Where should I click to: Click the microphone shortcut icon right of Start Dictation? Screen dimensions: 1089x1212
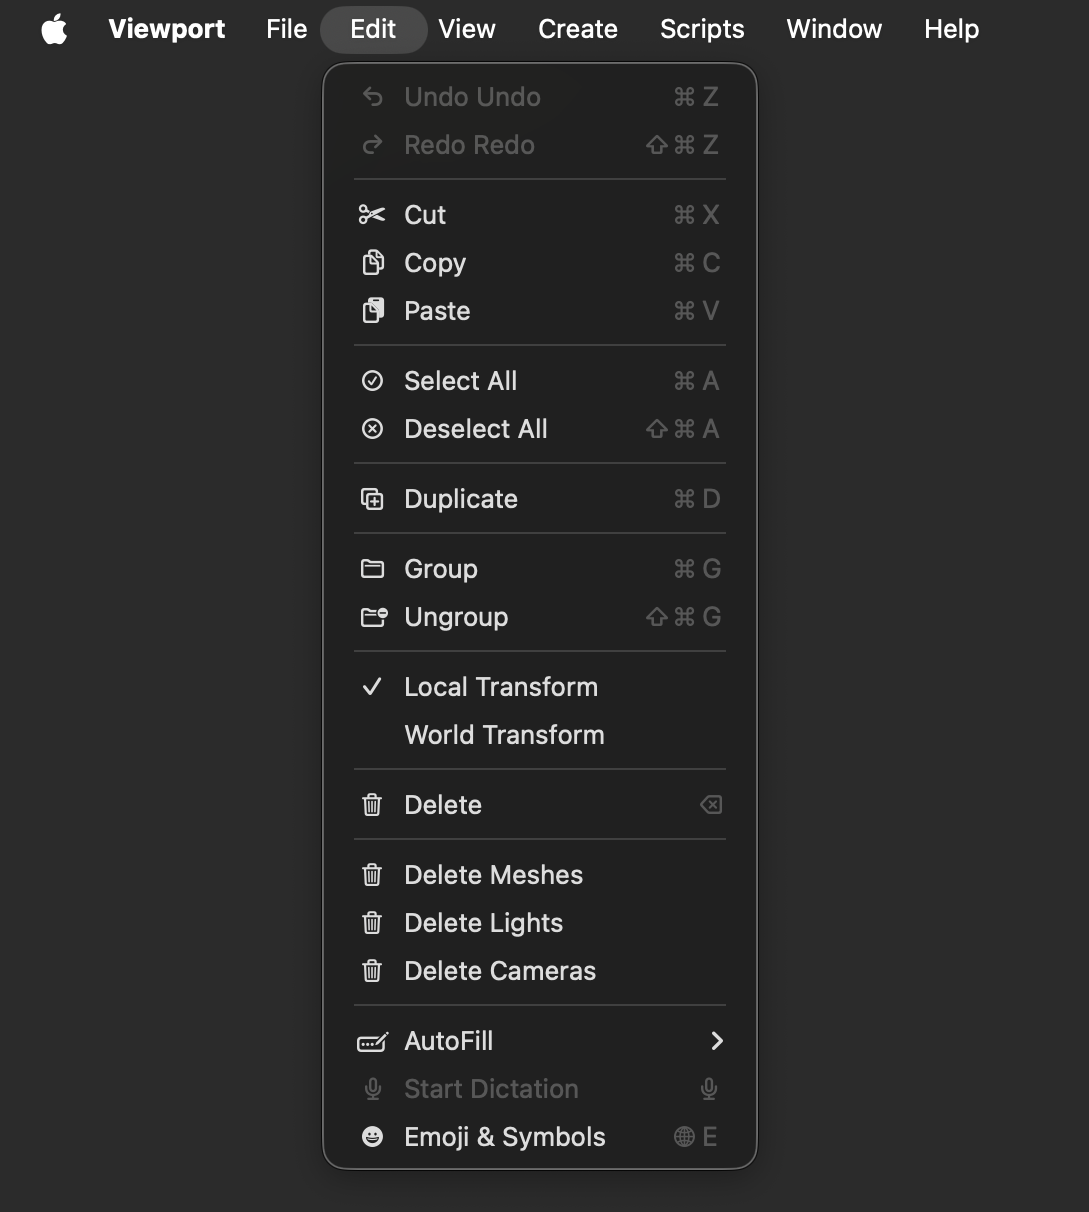click(x=709, y=1089)
